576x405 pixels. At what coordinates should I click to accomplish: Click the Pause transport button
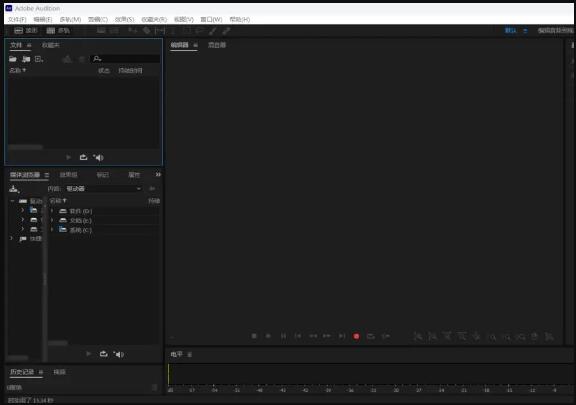283,336
